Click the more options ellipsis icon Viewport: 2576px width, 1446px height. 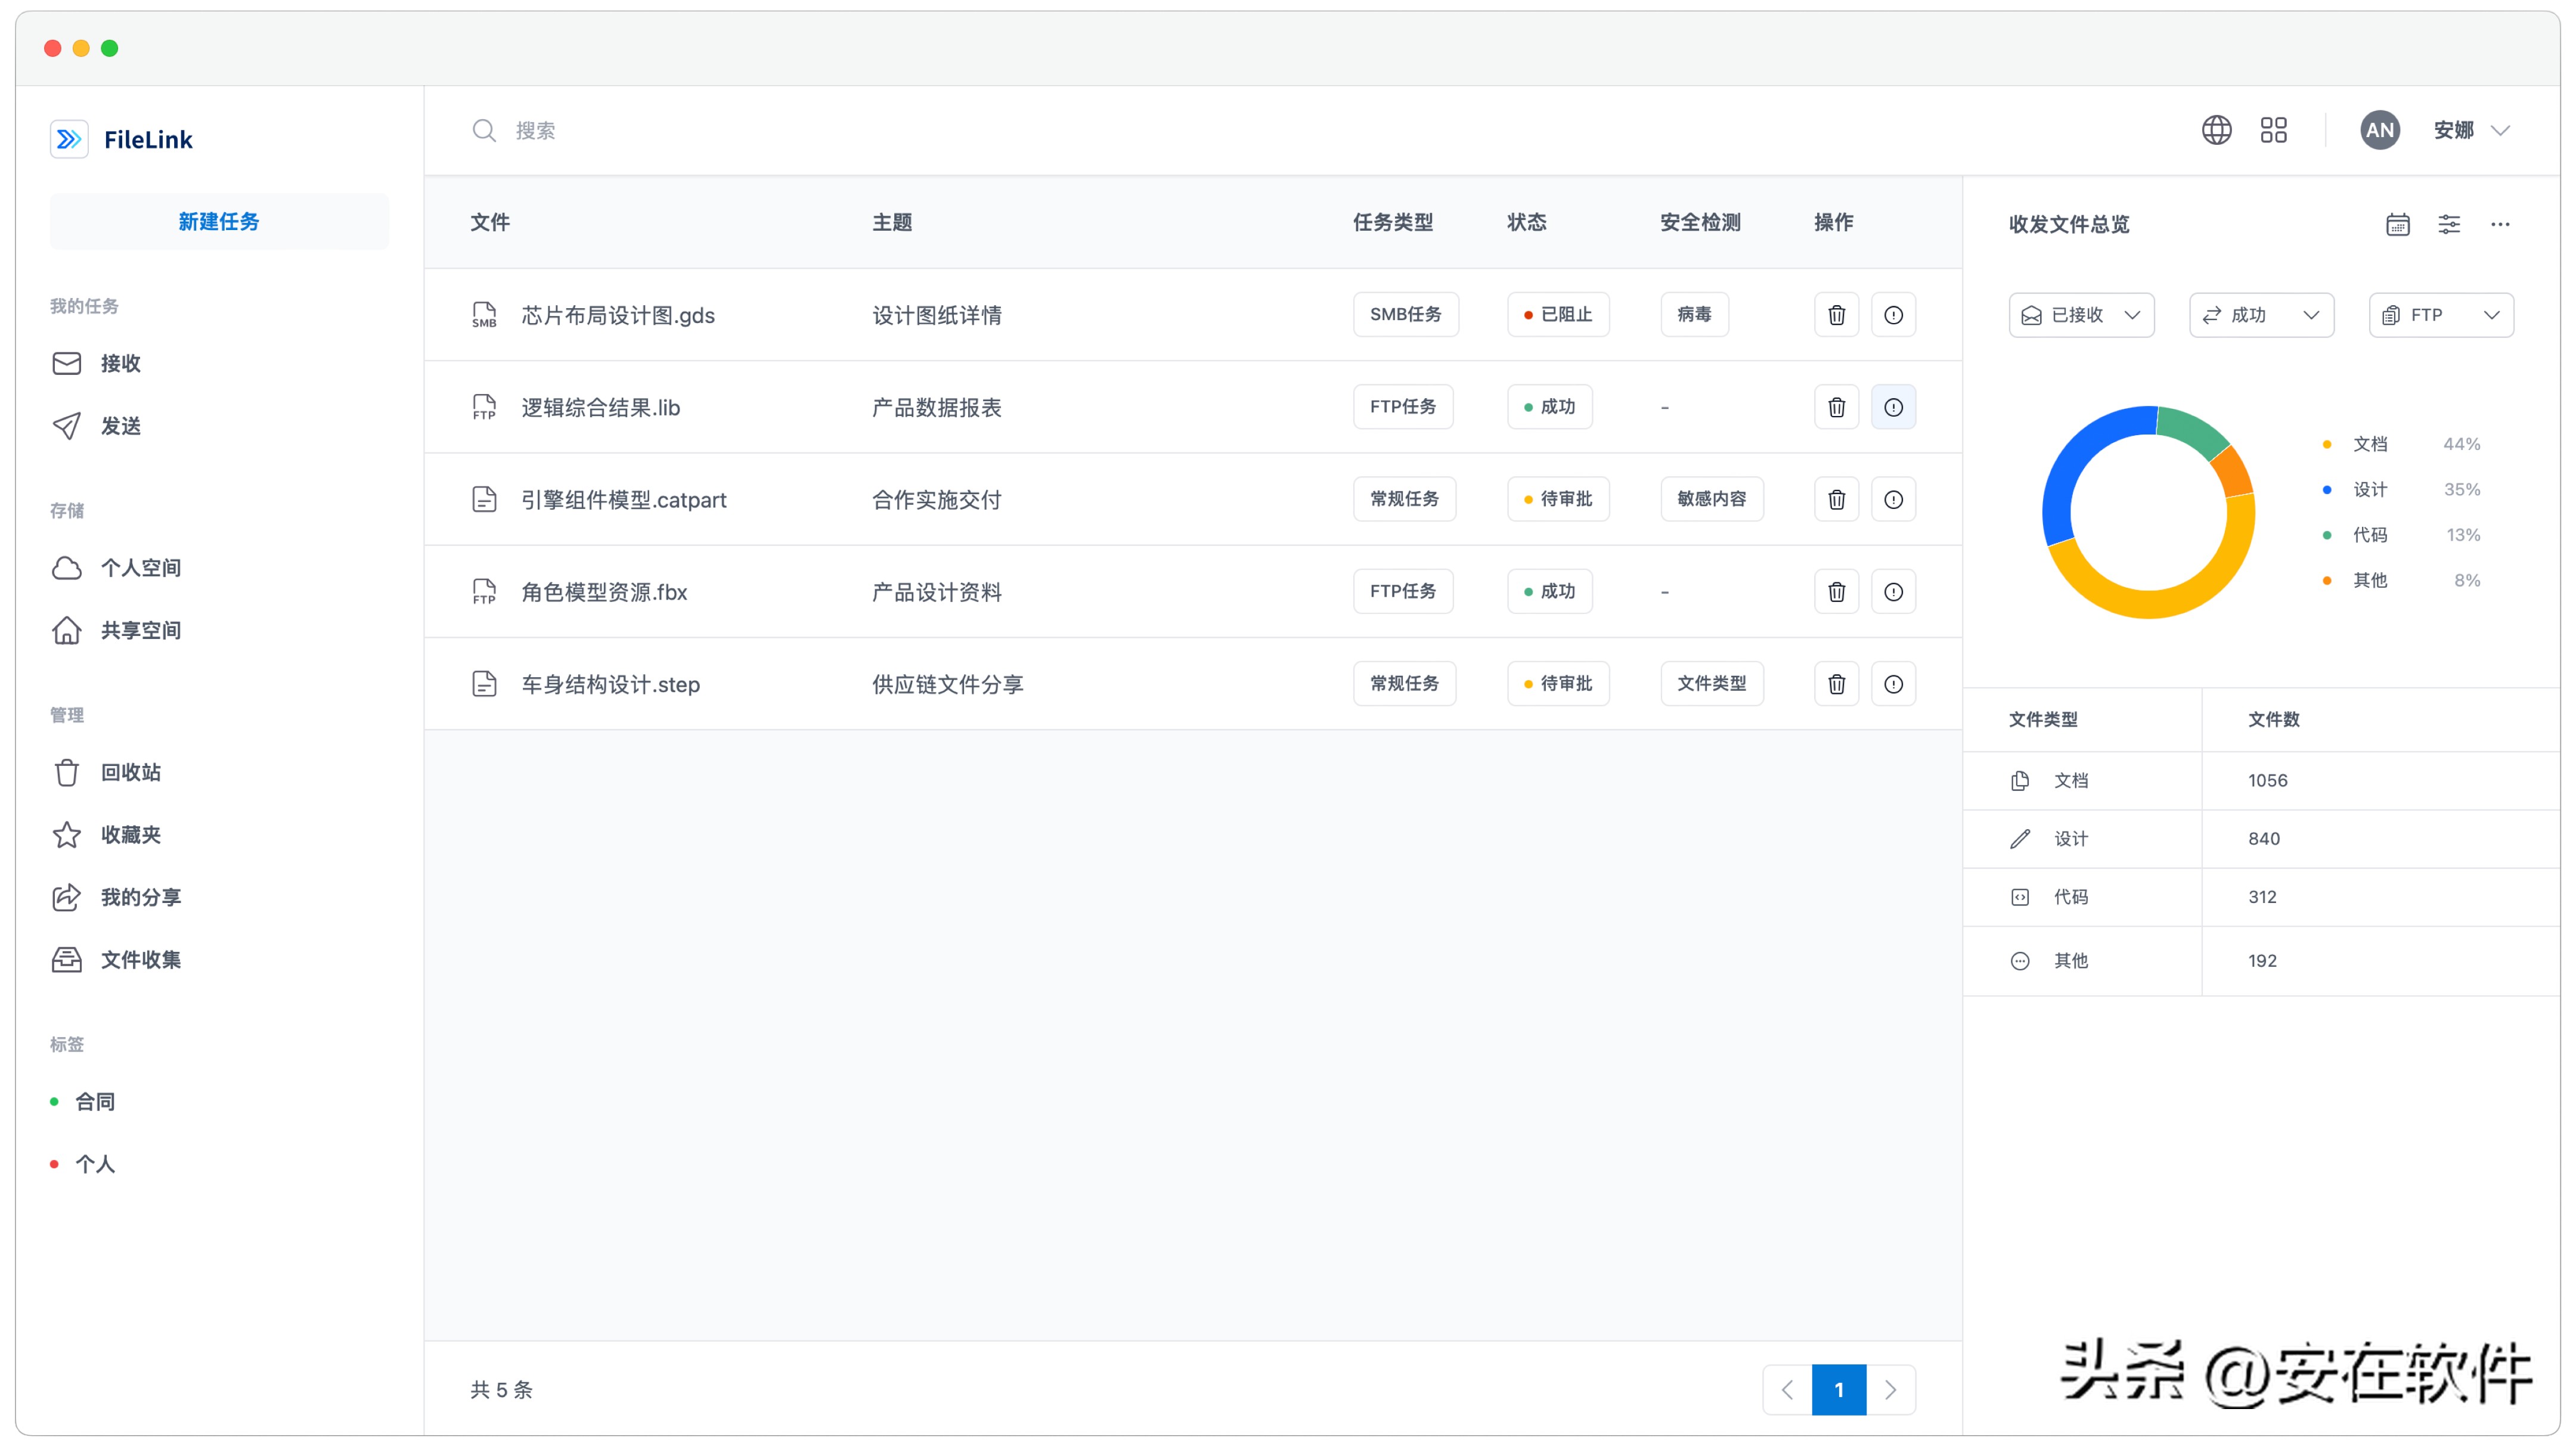tap(2500, 224)
